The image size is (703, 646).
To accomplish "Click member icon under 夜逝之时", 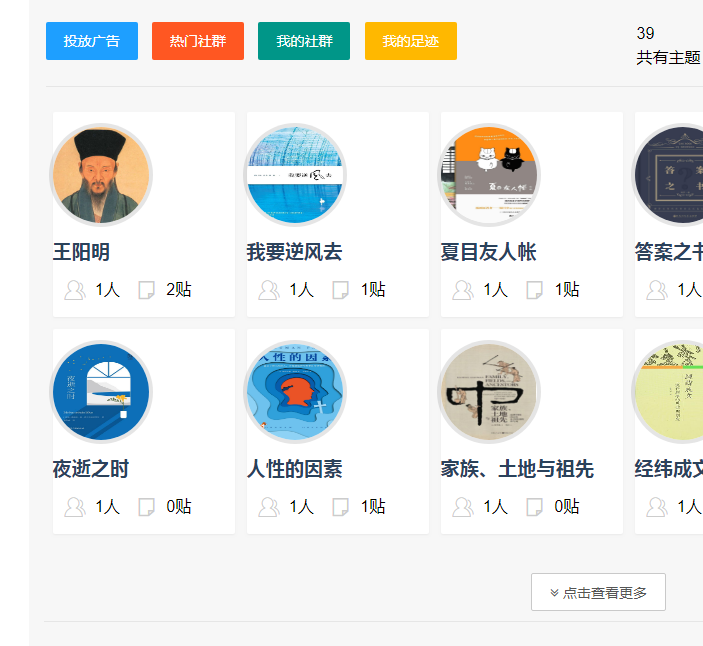I will (75, 507).
